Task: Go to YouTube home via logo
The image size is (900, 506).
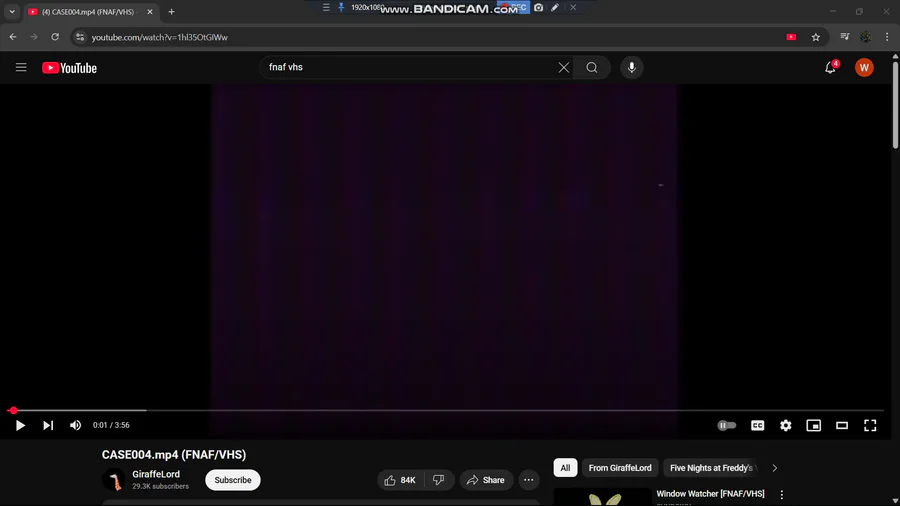Action: pos(69,68)
